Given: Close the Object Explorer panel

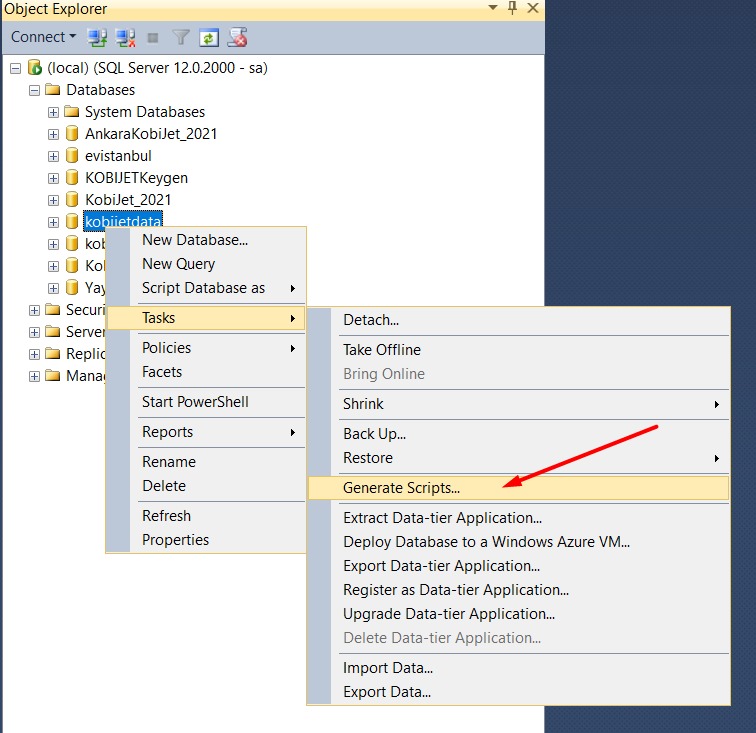Looking at the screenshot, I should pos(532,8).
